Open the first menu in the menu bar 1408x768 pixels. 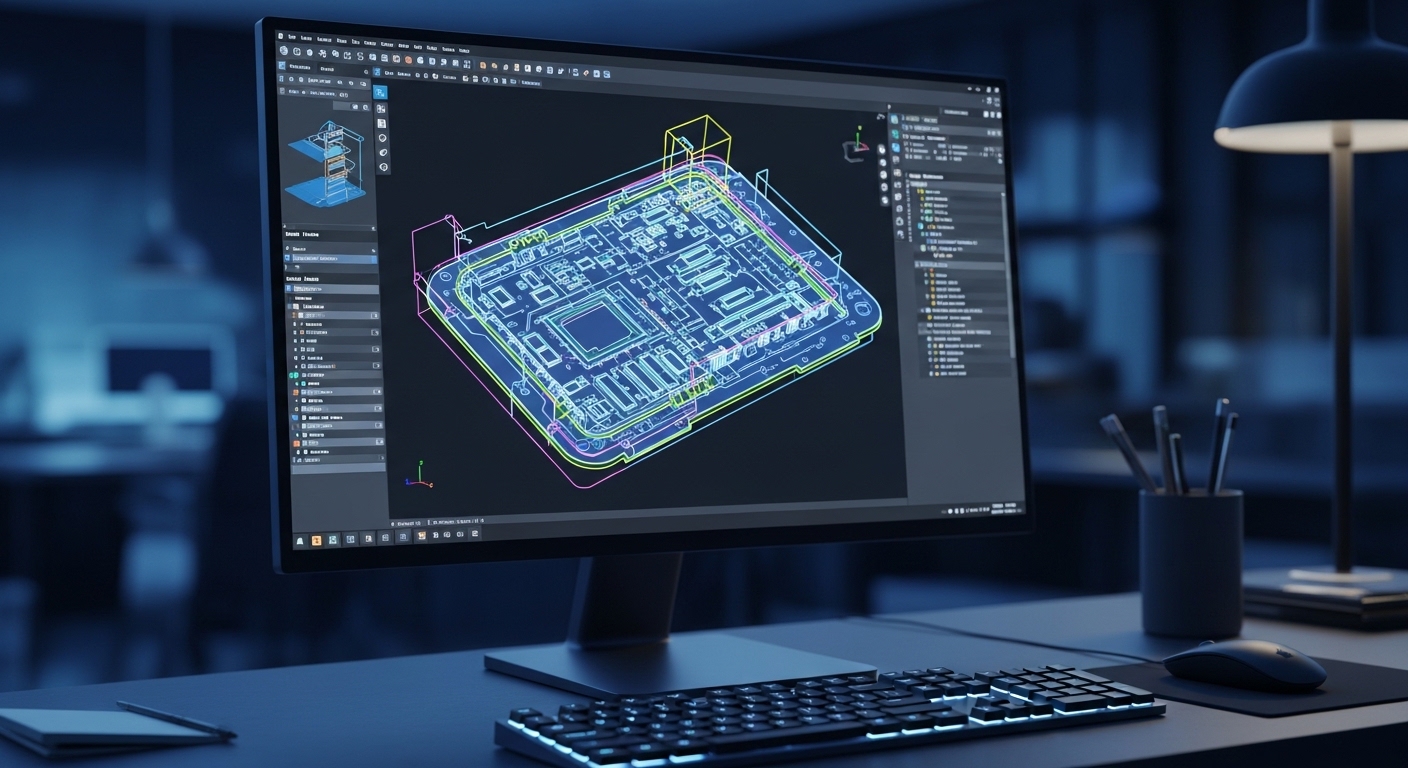pyautogui.click(x=292, y=36)
